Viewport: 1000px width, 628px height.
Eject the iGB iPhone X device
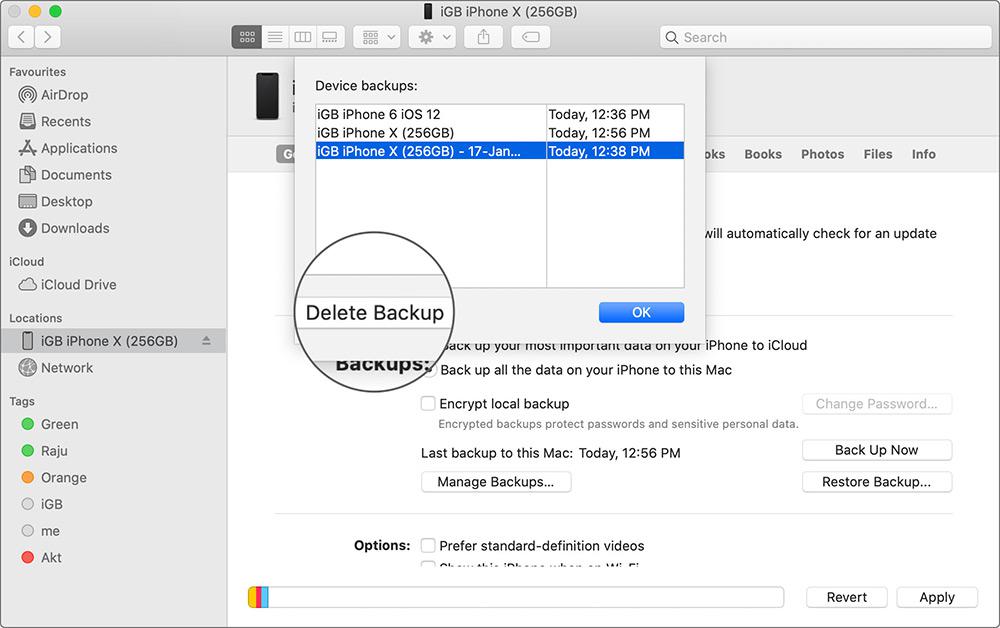coord(206,341)
